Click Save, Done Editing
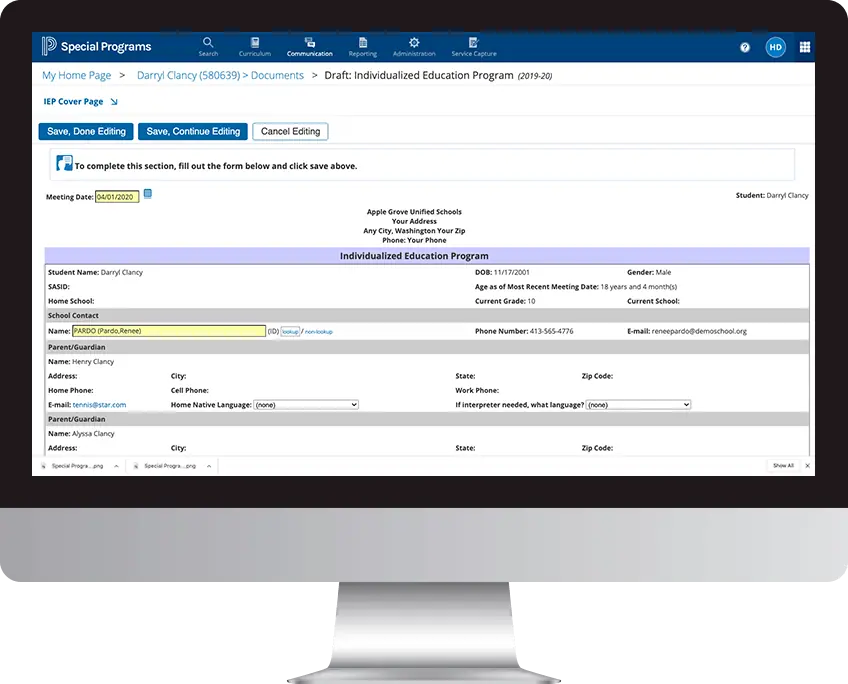 click(x=85, y=131)
